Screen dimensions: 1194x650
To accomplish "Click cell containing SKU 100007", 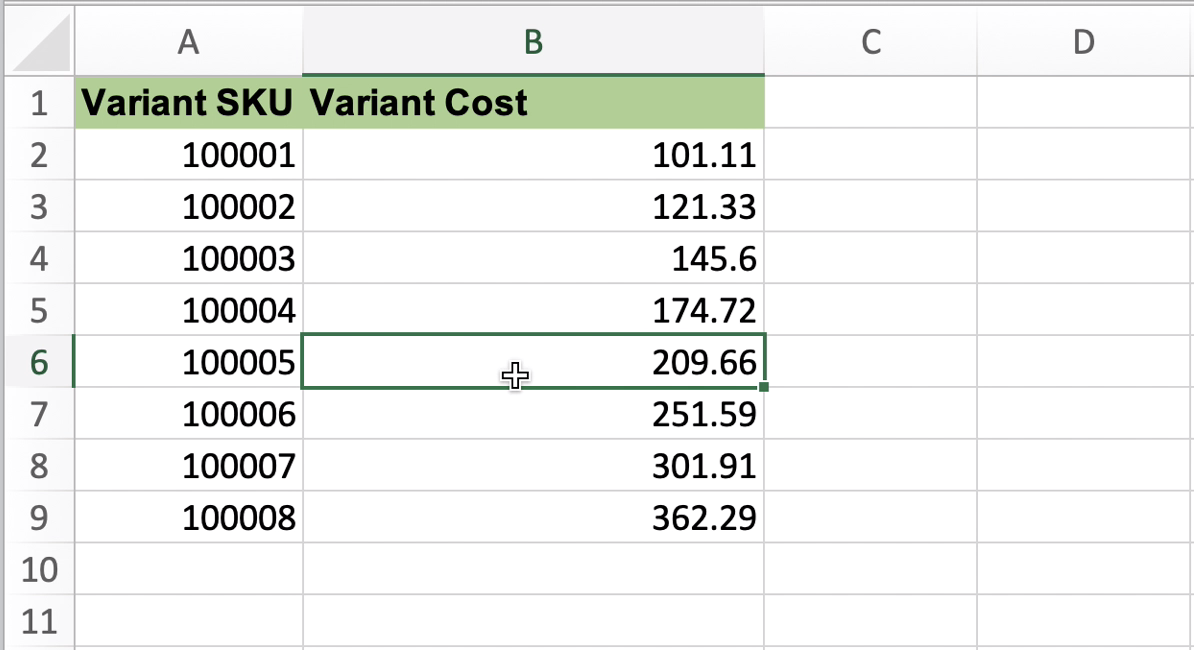I will (188, 466).
